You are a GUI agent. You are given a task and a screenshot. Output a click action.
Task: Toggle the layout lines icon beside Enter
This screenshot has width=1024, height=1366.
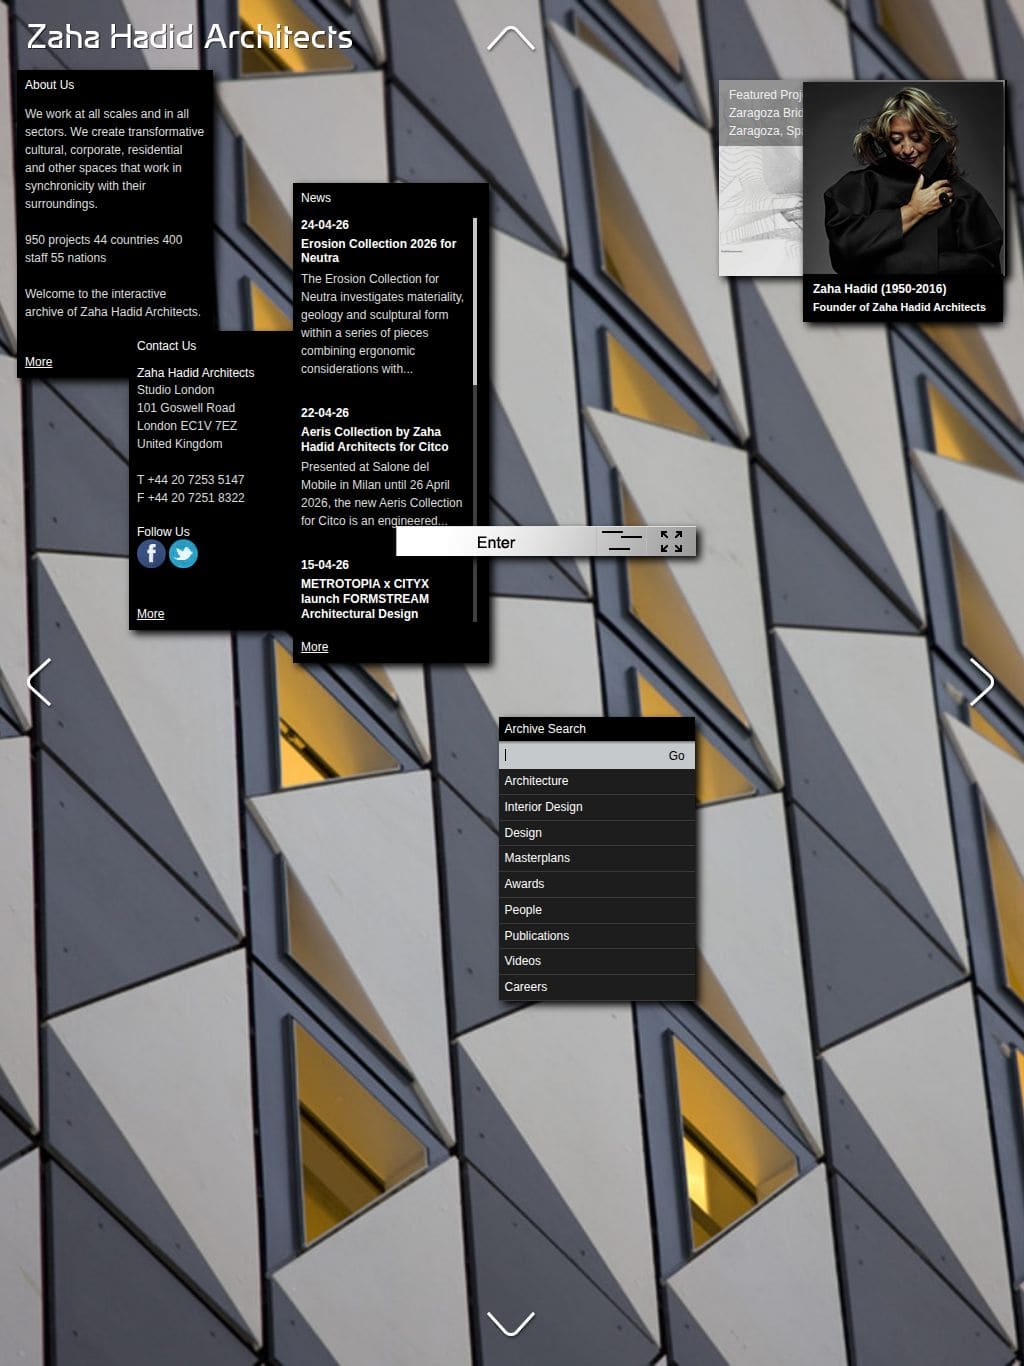(x=622, y=542)
